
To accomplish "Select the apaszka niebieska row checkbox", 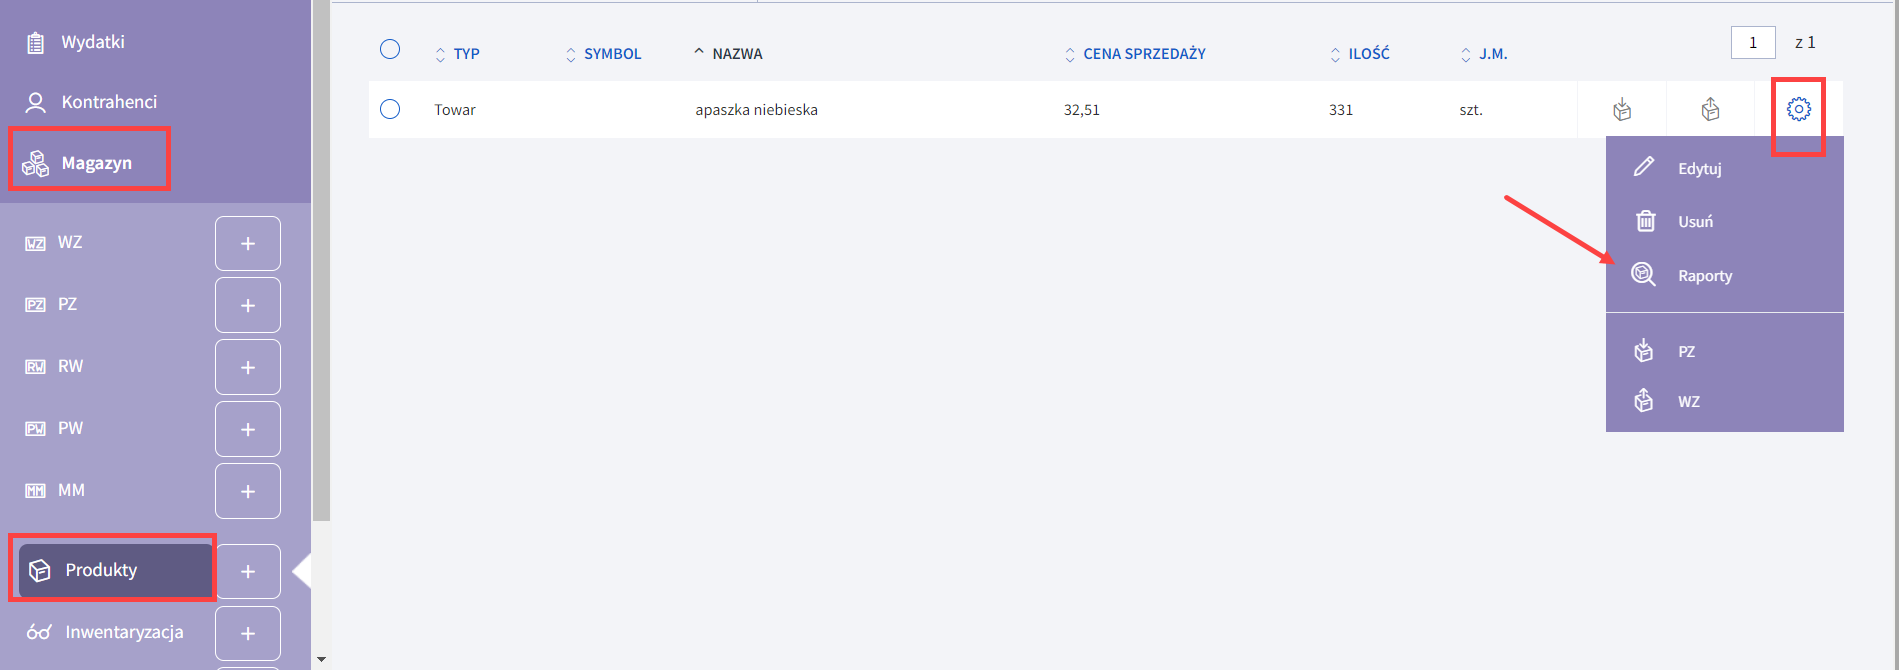I will (x=390, y=110).
